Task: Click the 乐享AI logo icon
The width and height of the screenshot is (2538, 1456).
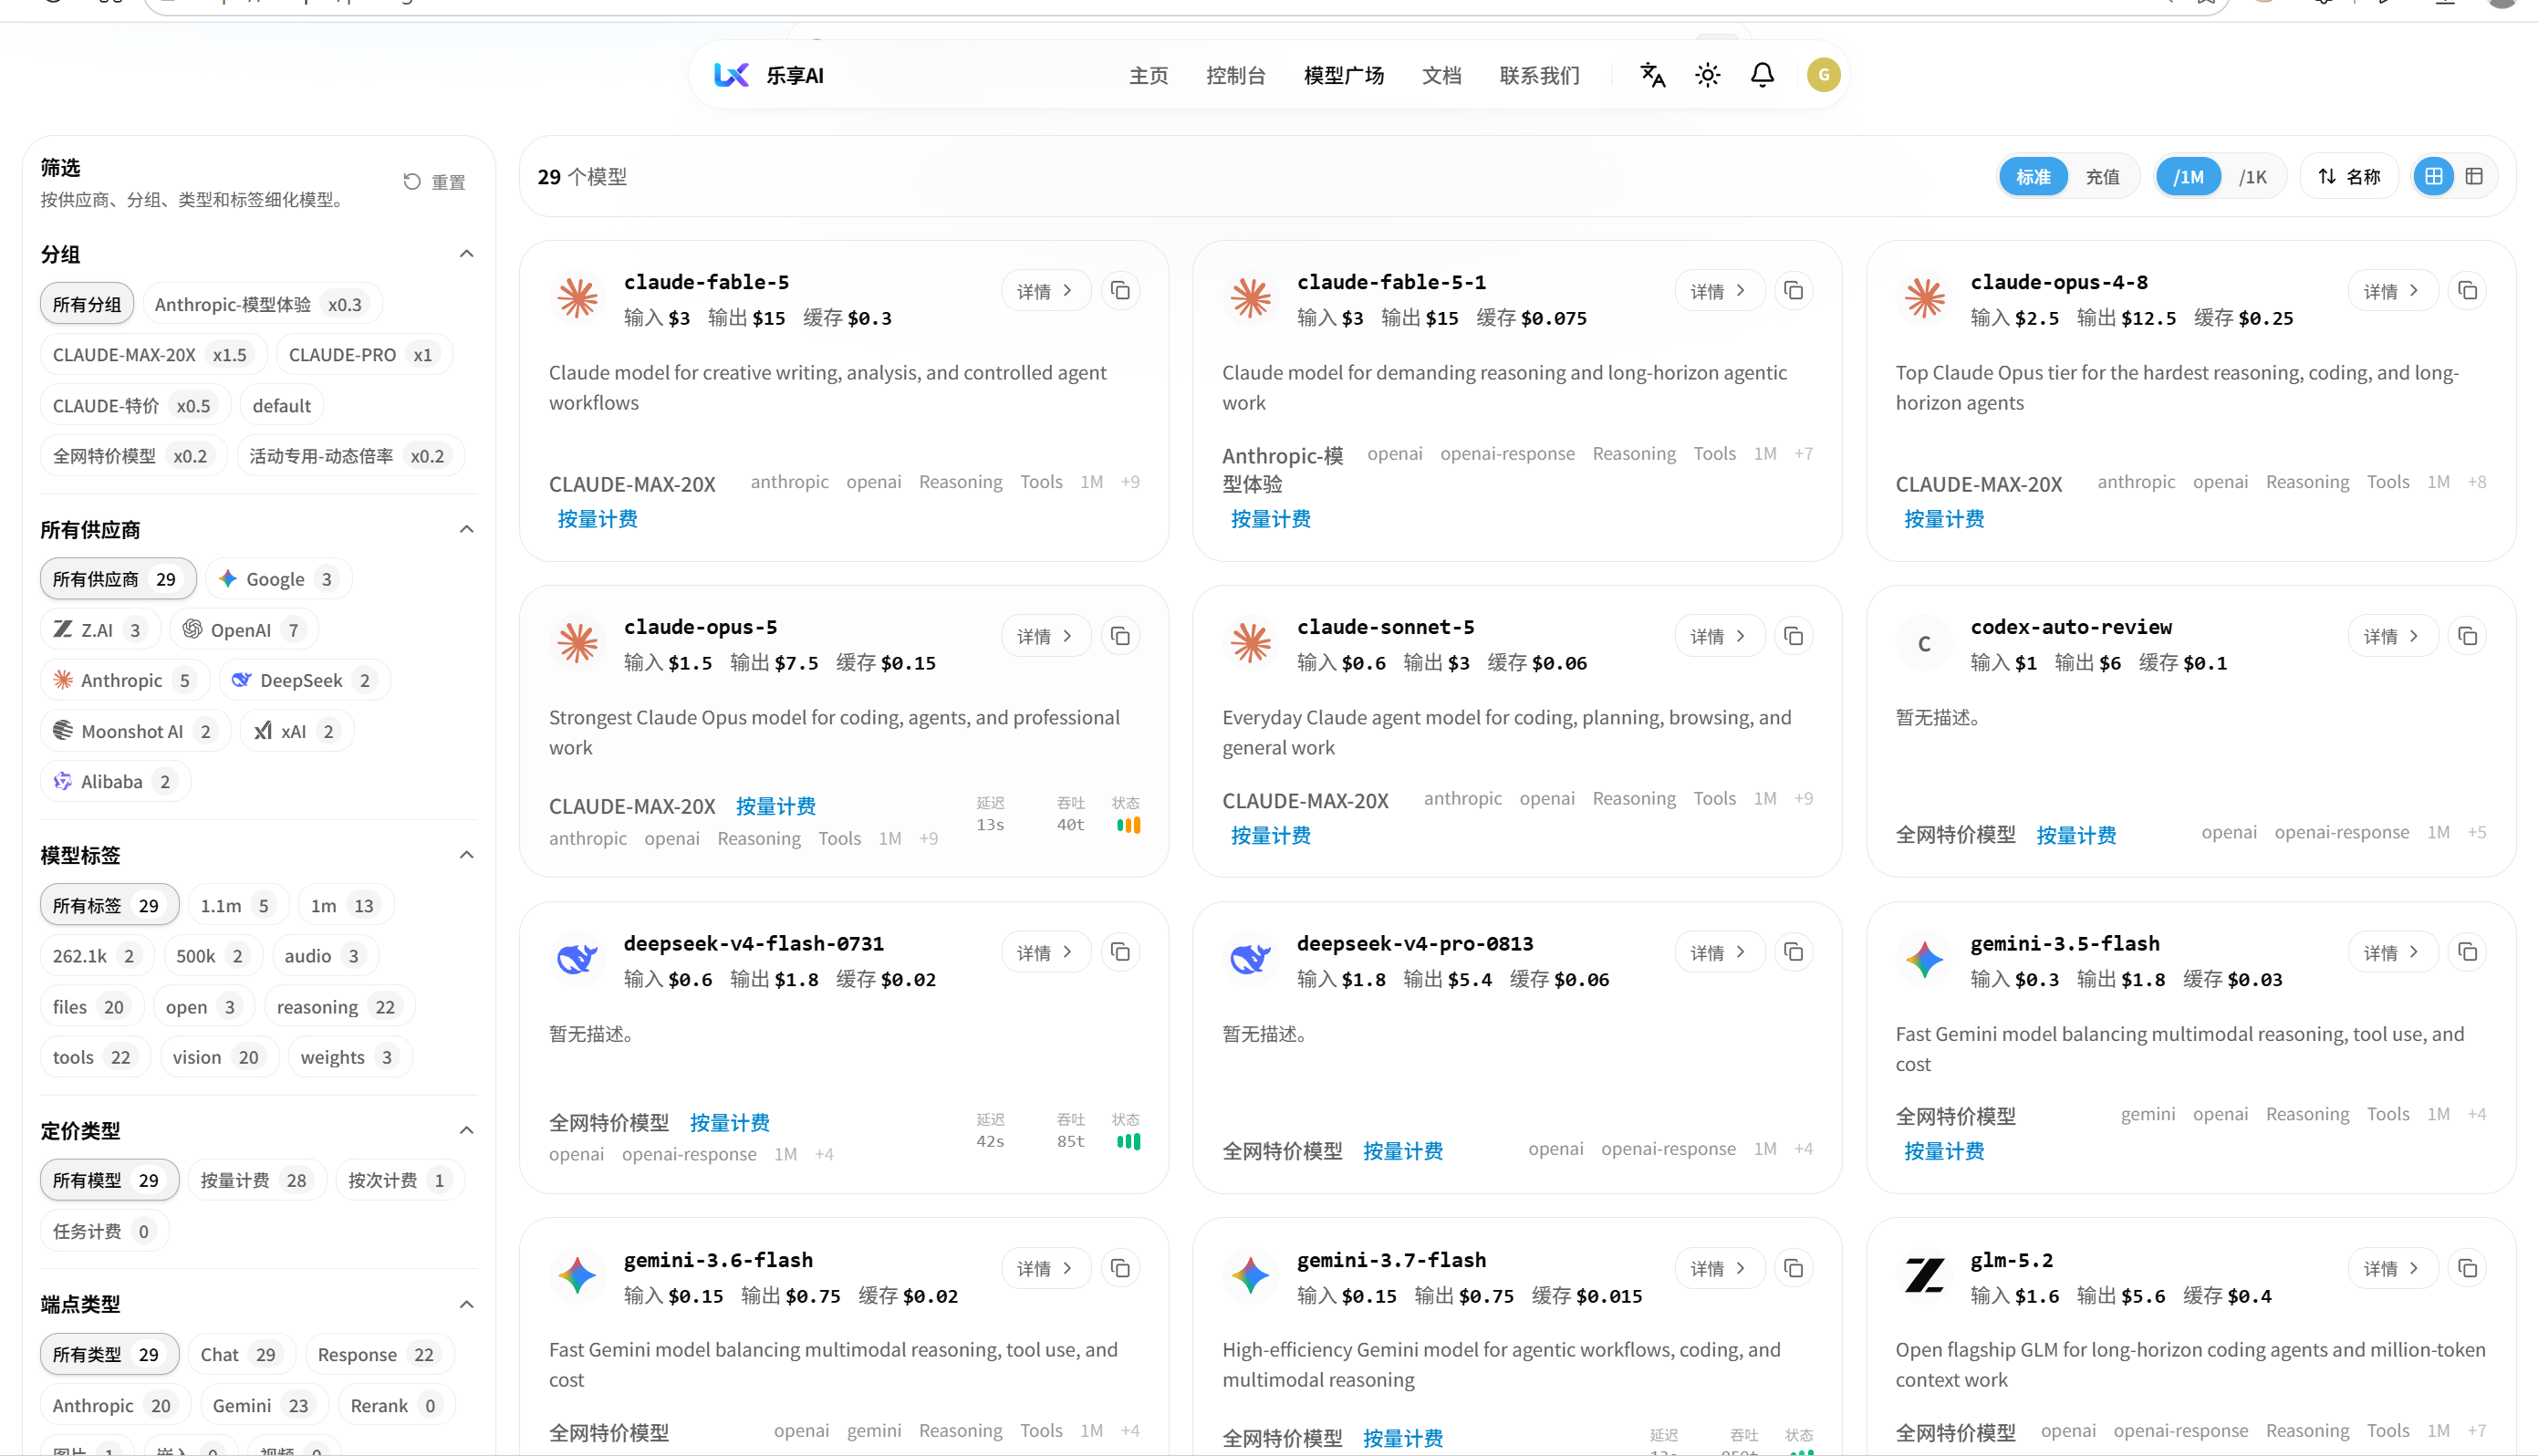Action: 731,75
